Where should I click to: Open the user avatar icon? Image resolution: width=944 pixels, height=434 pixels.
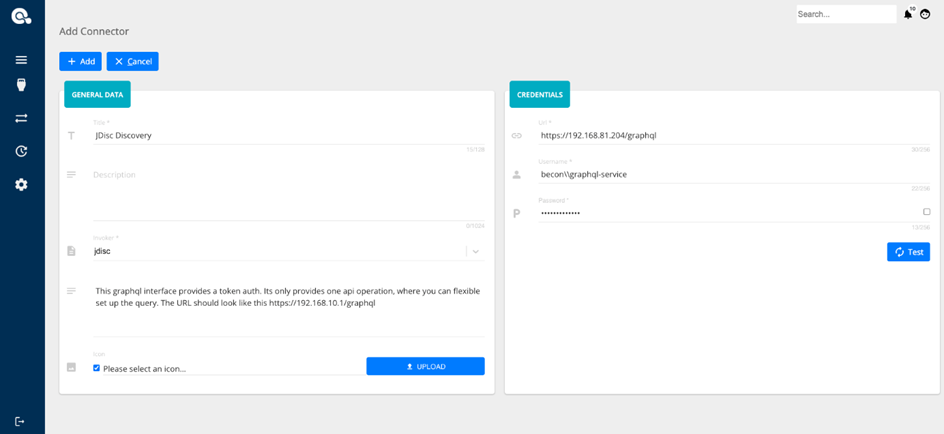coord(926,14)
